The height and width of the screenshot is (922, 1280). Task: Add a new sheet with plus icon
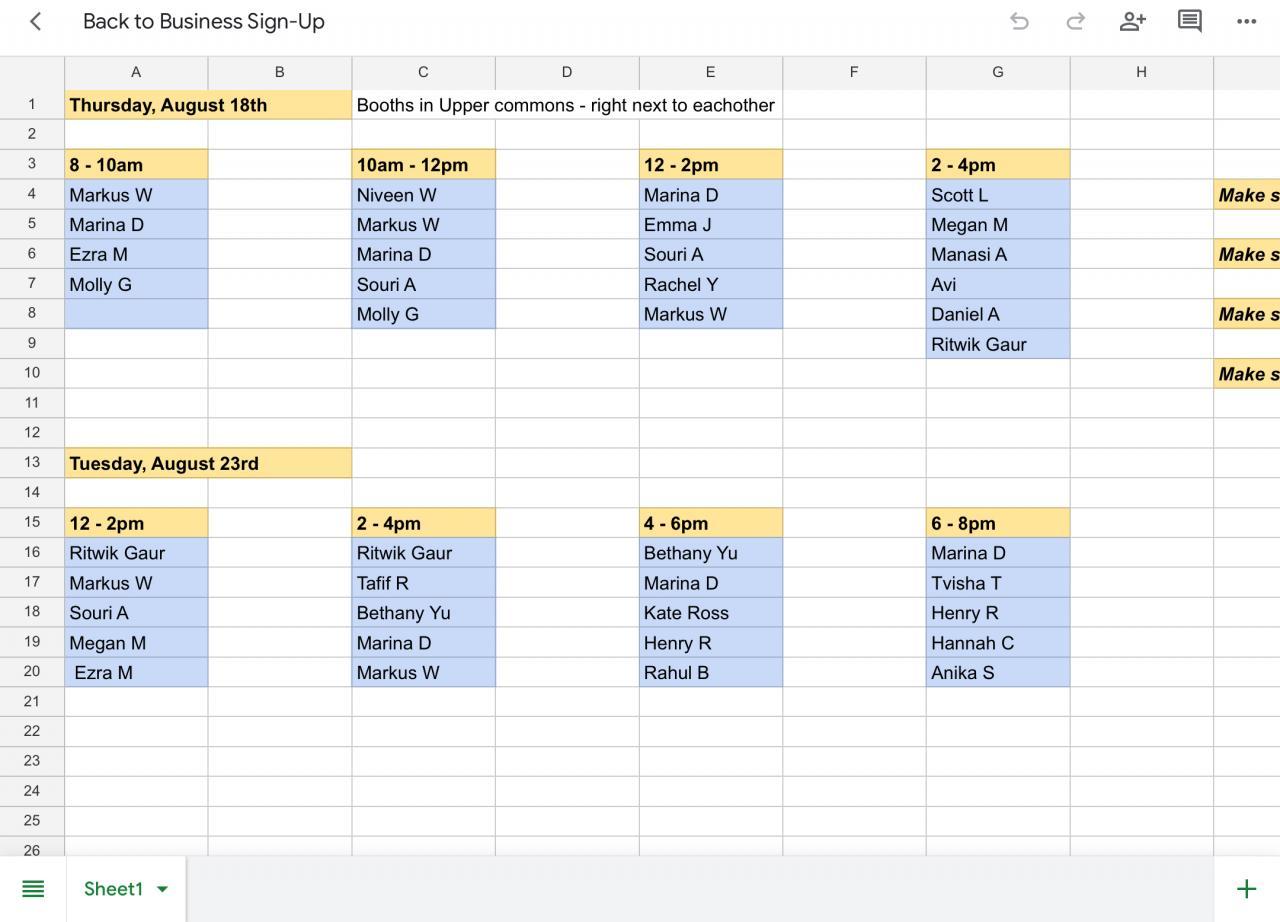(1246, 889)
